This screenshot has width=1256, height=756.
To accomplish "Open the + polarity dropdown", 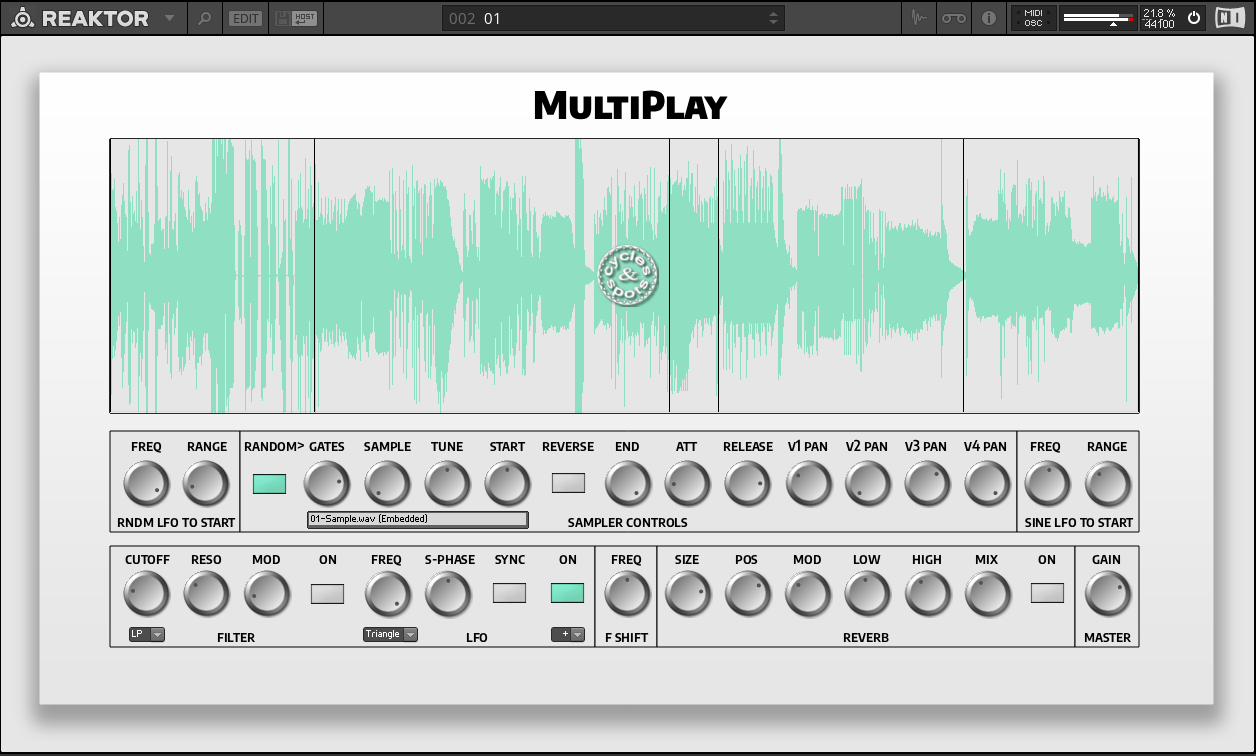I will 568,634.
